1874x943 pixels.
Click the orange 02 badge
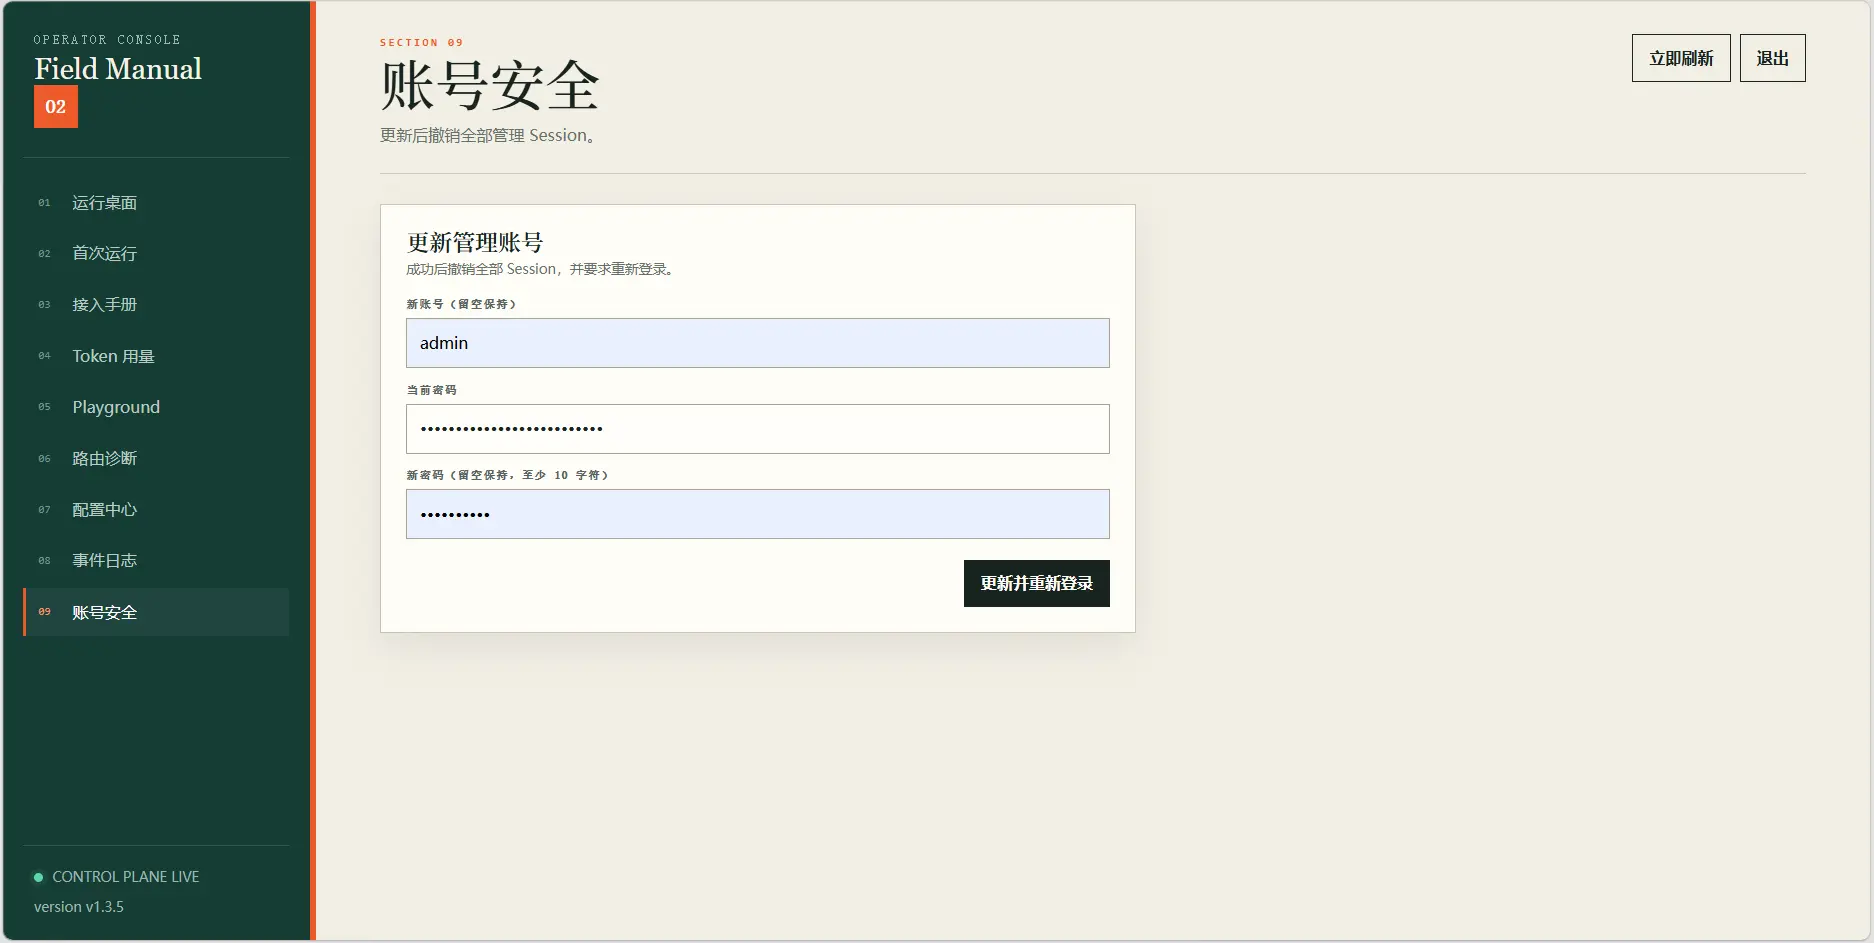[56, 107]
